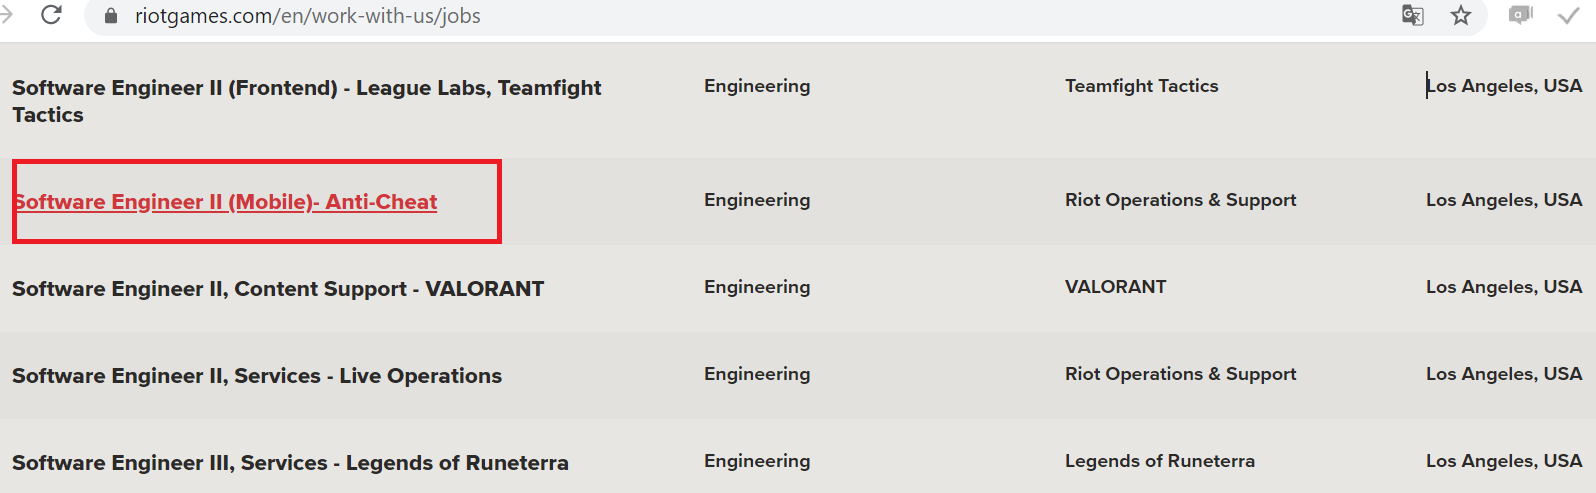Screen dimensions: 1596x493
Task: Click the Teamfight Tactics product cell
Action: coord(1142,86)
